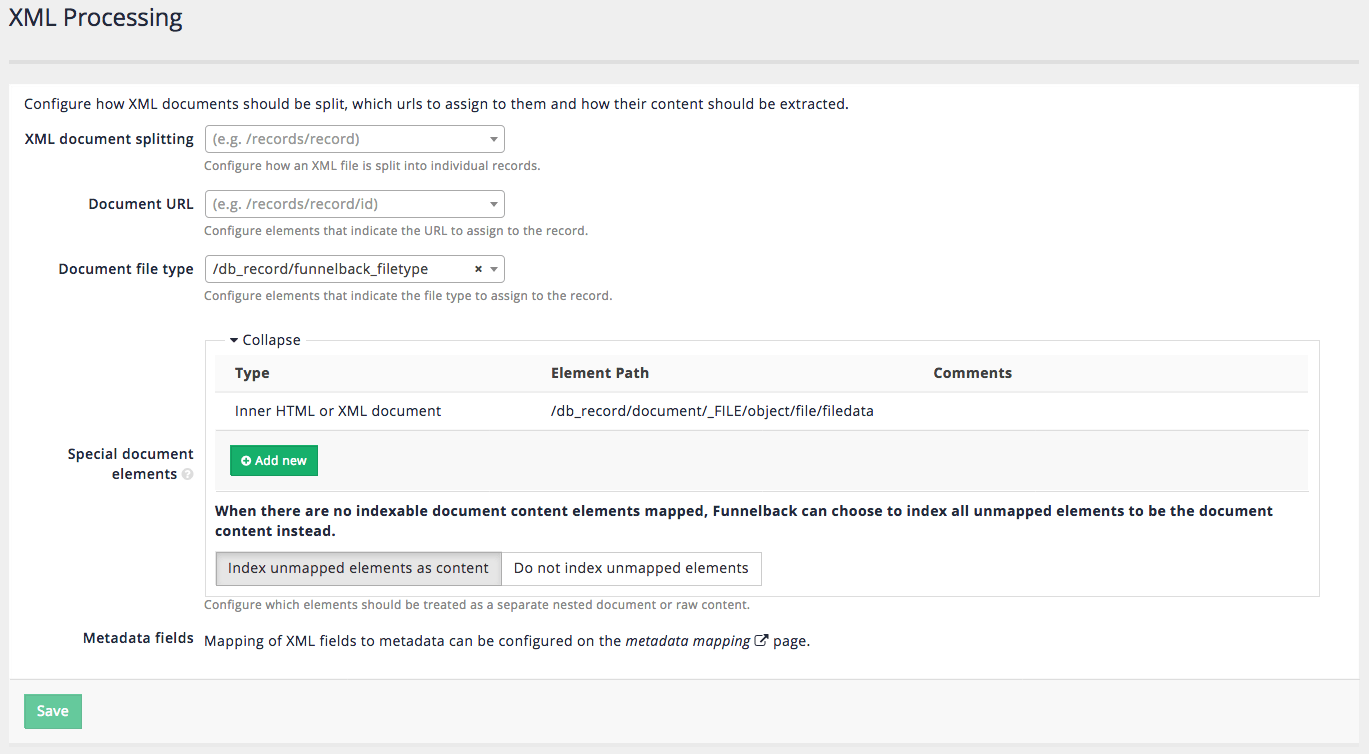This screenshot has height=754, width=1369.
Task: Select Do not index unmapped elements
Action: pyautogui.click(x=631, y=568)
